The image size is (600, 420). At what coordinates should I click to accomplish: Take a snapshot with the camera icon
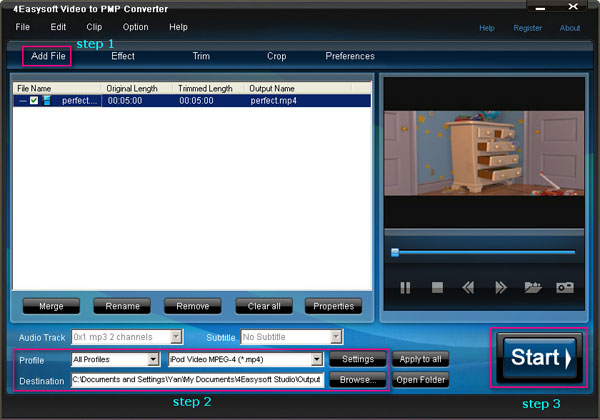tap(565, 288)
